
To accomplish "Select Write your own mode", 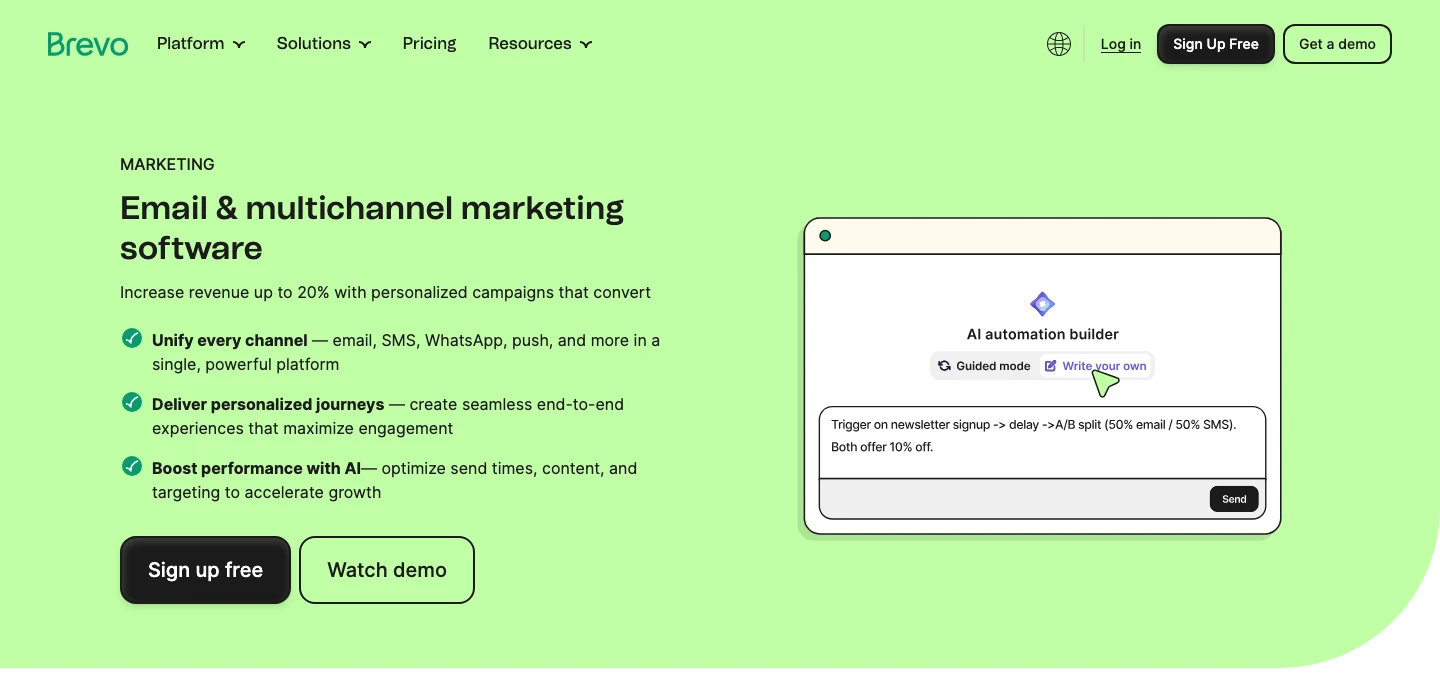I will (x=1095, y=366).
